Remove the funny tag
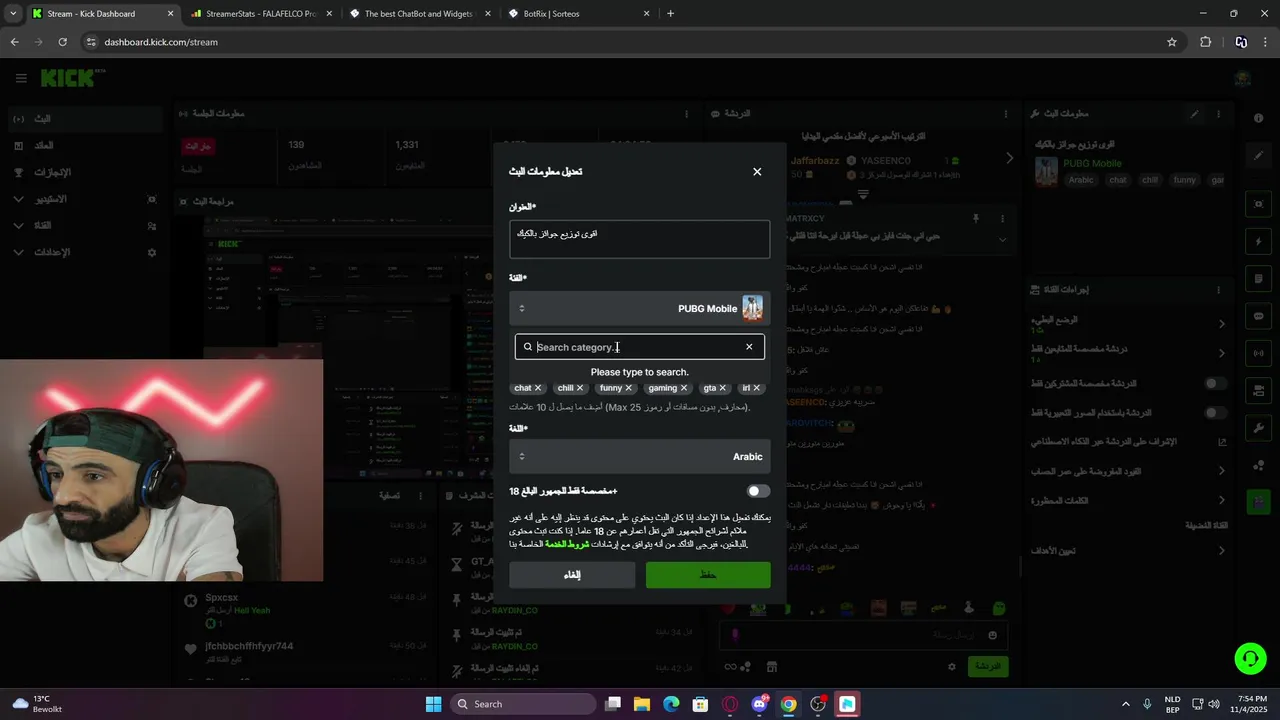 [629, 388]
